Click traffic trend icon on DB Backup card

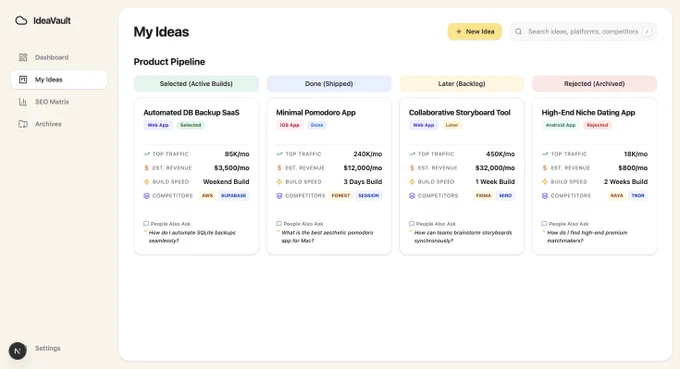click(x=147, y=154)
